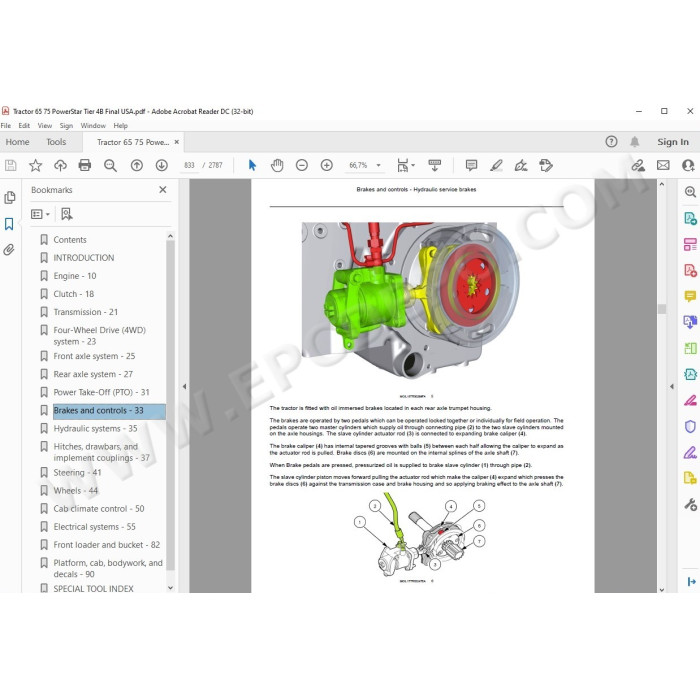Add the file to starred favorites

[x=35, y=166]
